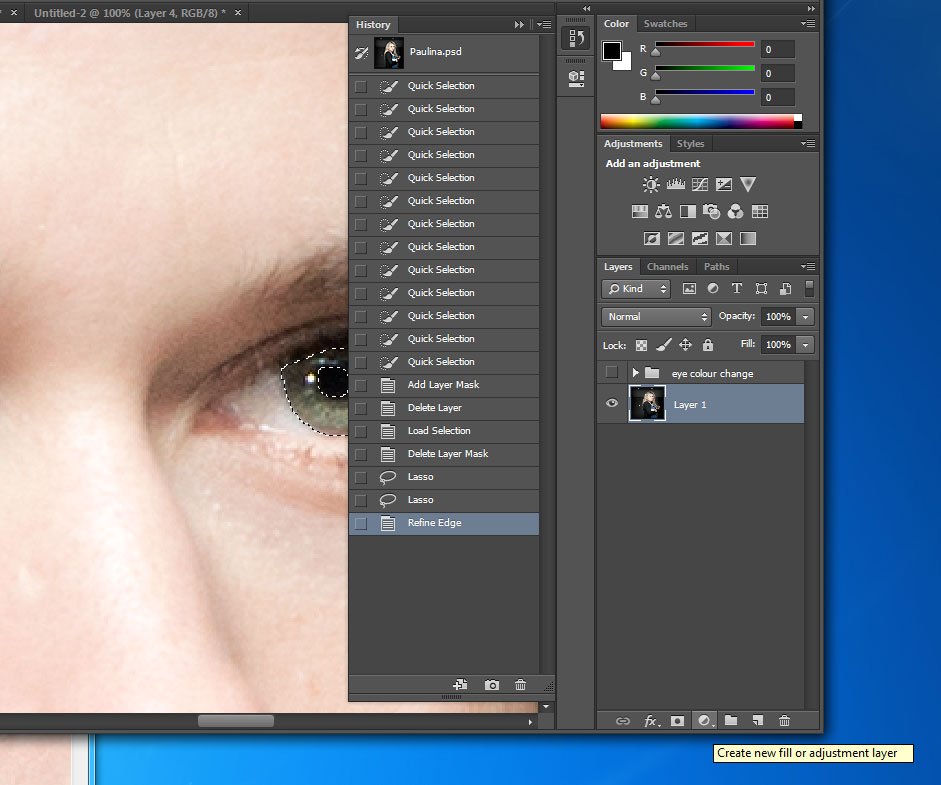Add a Photo Filter adjustment

click(x=711, y=212)
